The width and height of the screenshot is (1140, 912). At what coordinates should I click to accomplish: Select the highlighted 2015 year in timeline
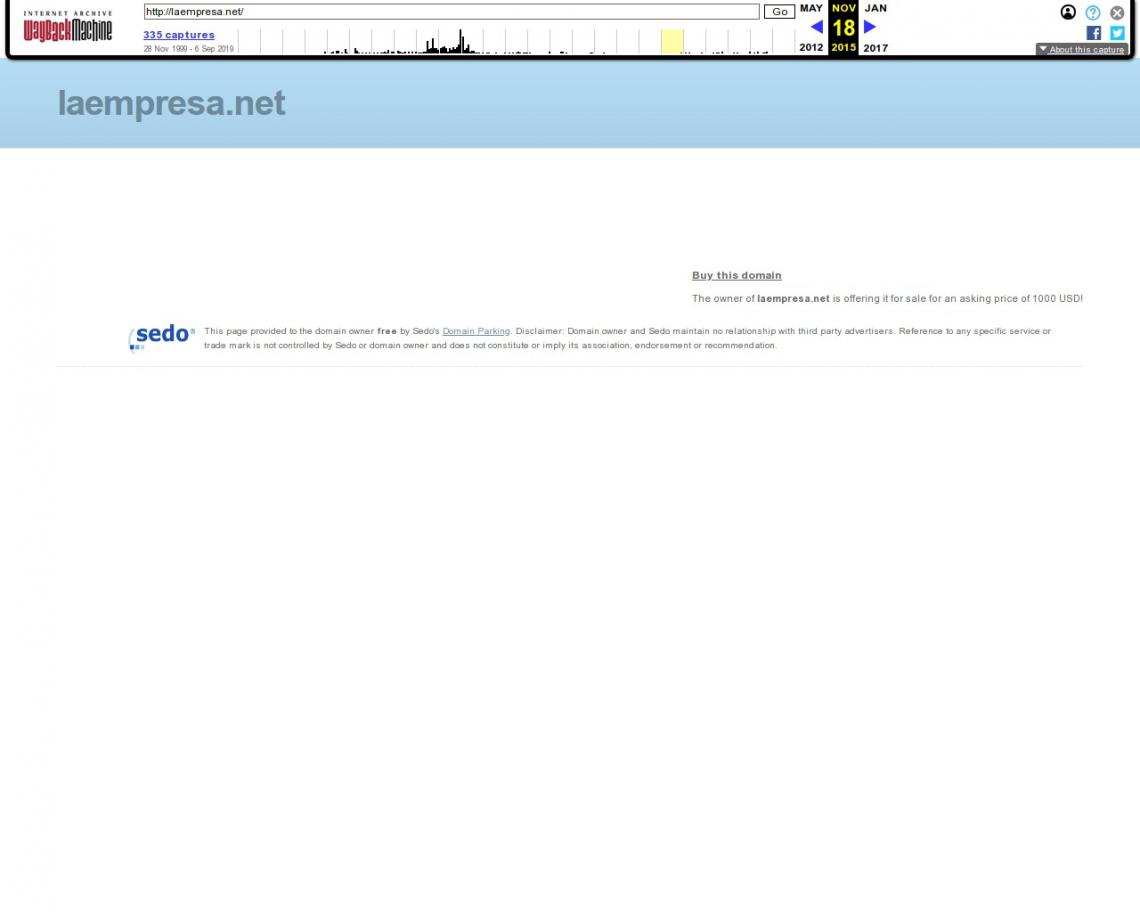coord(672,41)
